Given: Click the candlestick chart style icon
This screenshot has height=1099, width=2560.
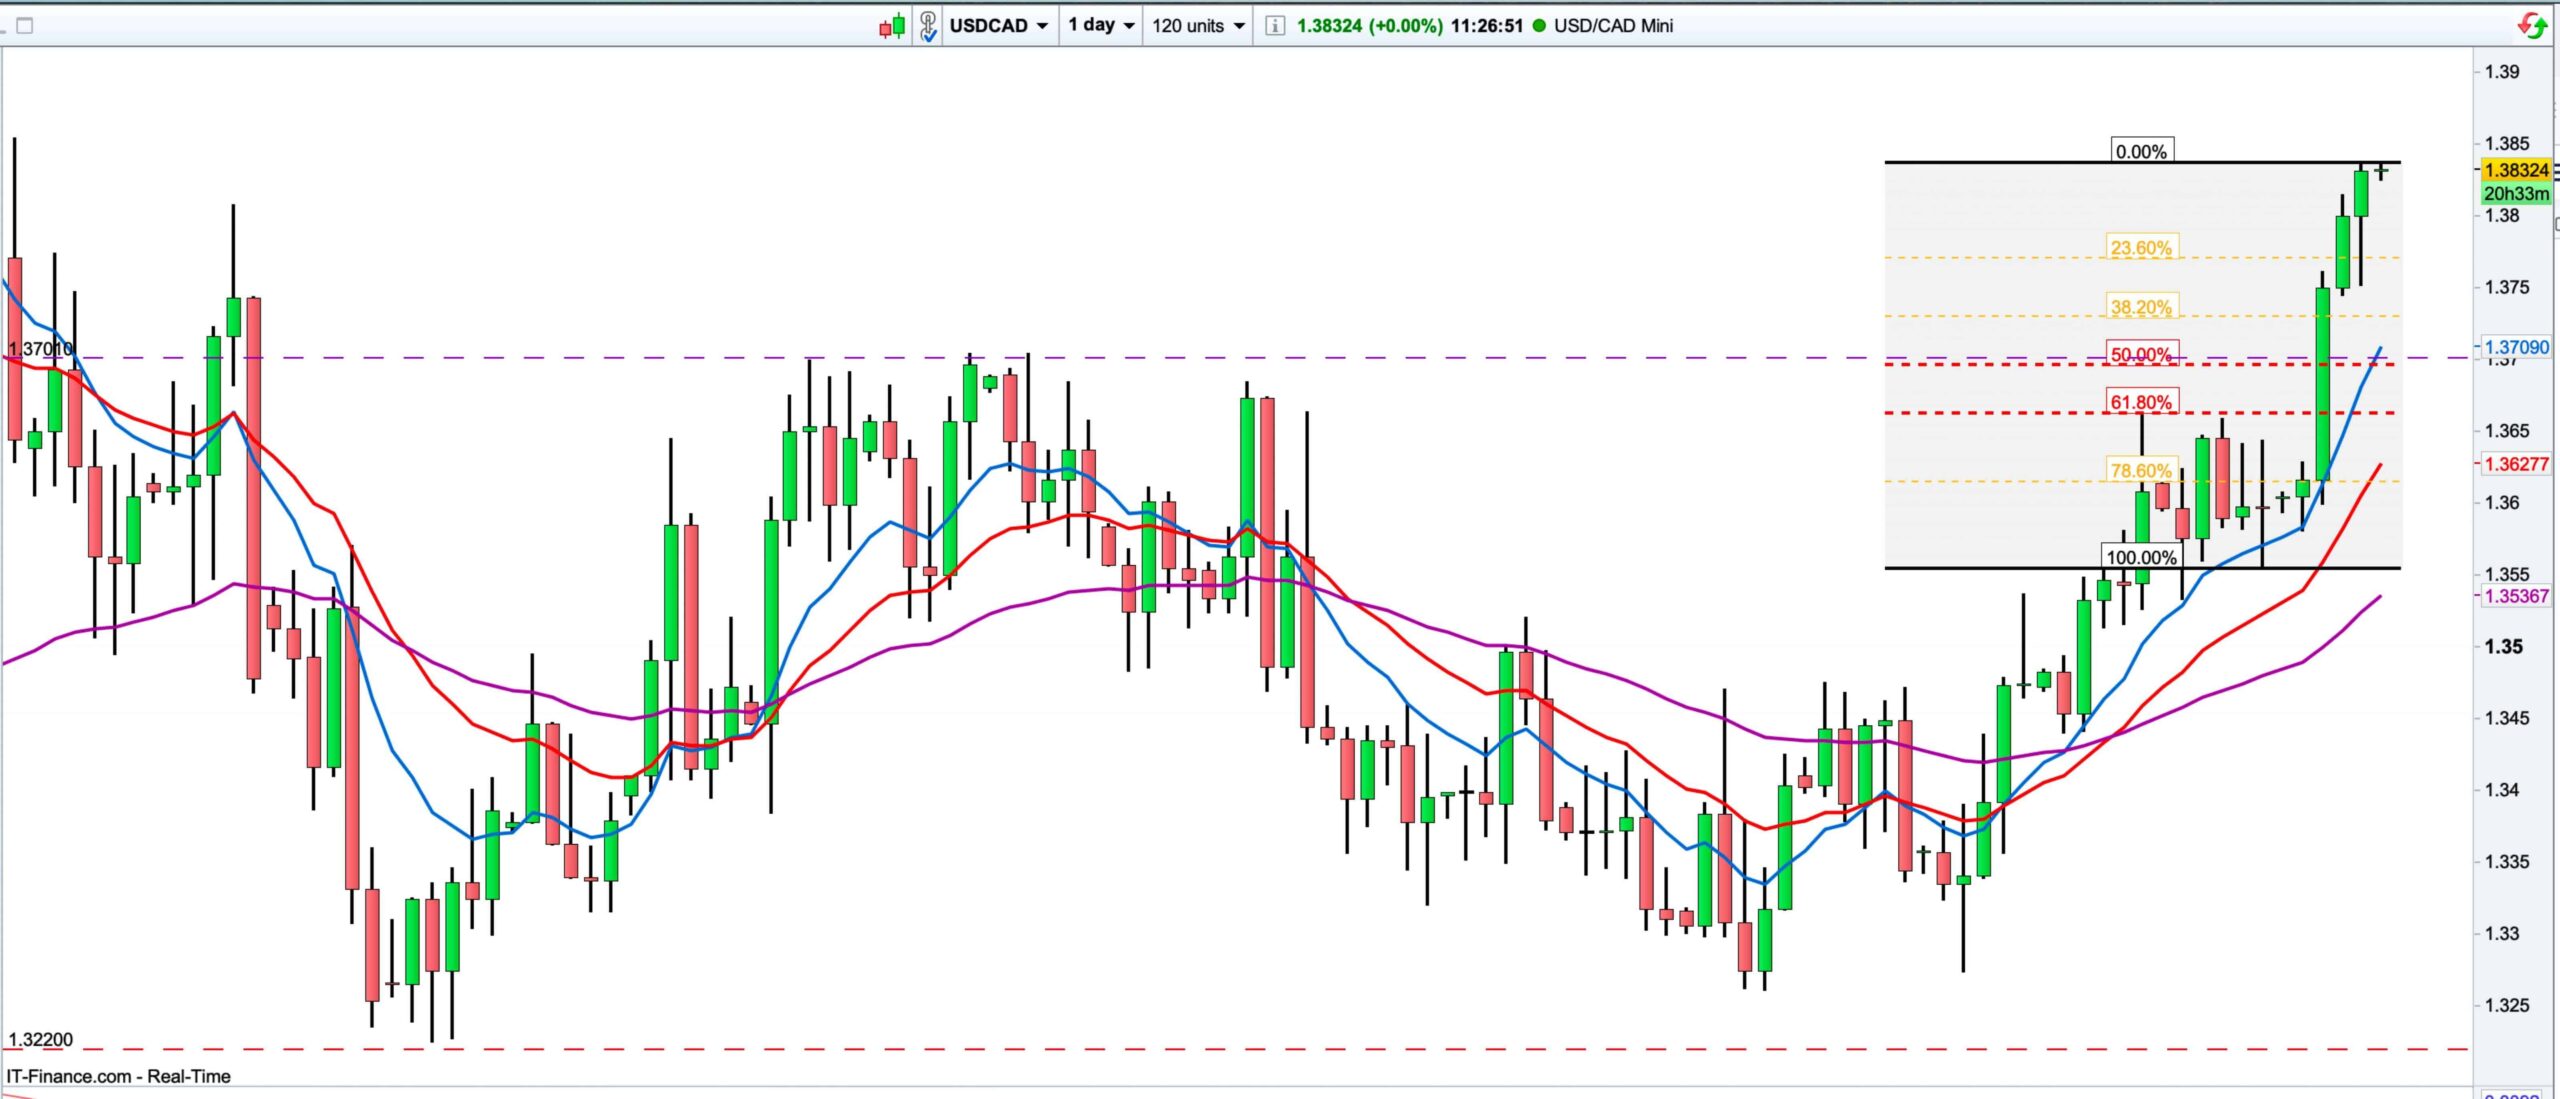Looking at the screenshot, I should 892,26.
